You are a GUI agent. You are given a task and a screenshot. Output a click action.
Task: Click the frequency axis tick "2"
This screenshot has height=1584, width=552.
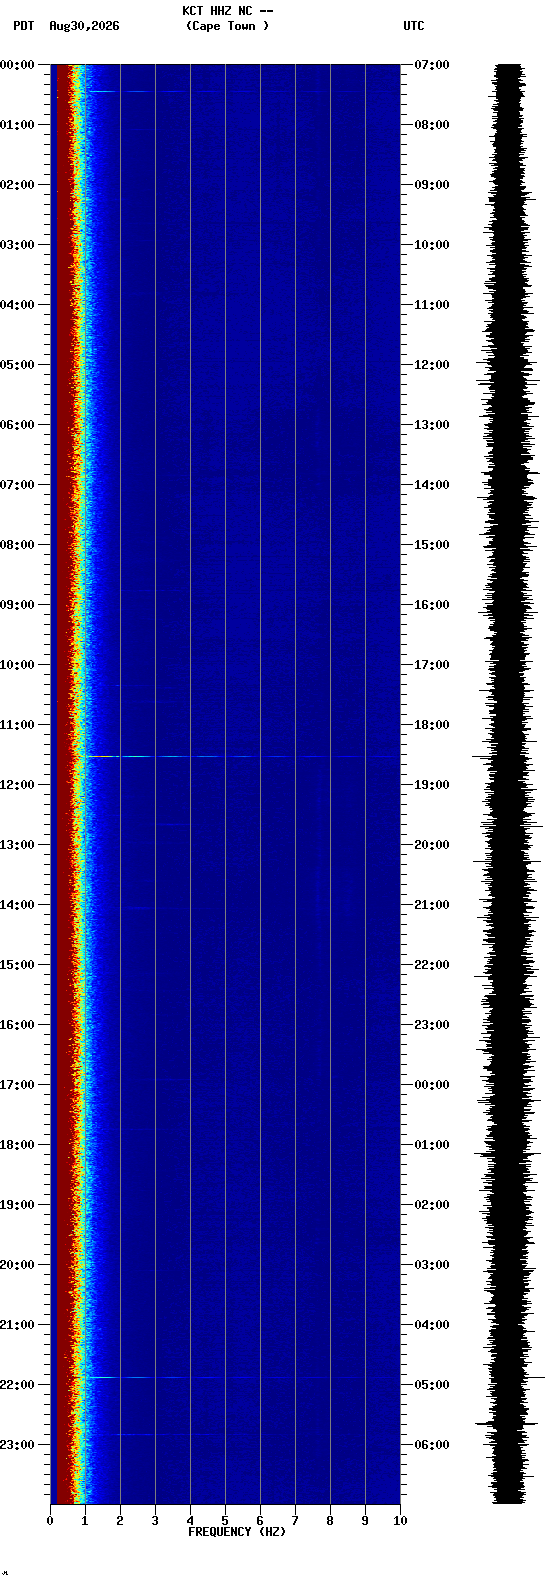pos(120,1521)
